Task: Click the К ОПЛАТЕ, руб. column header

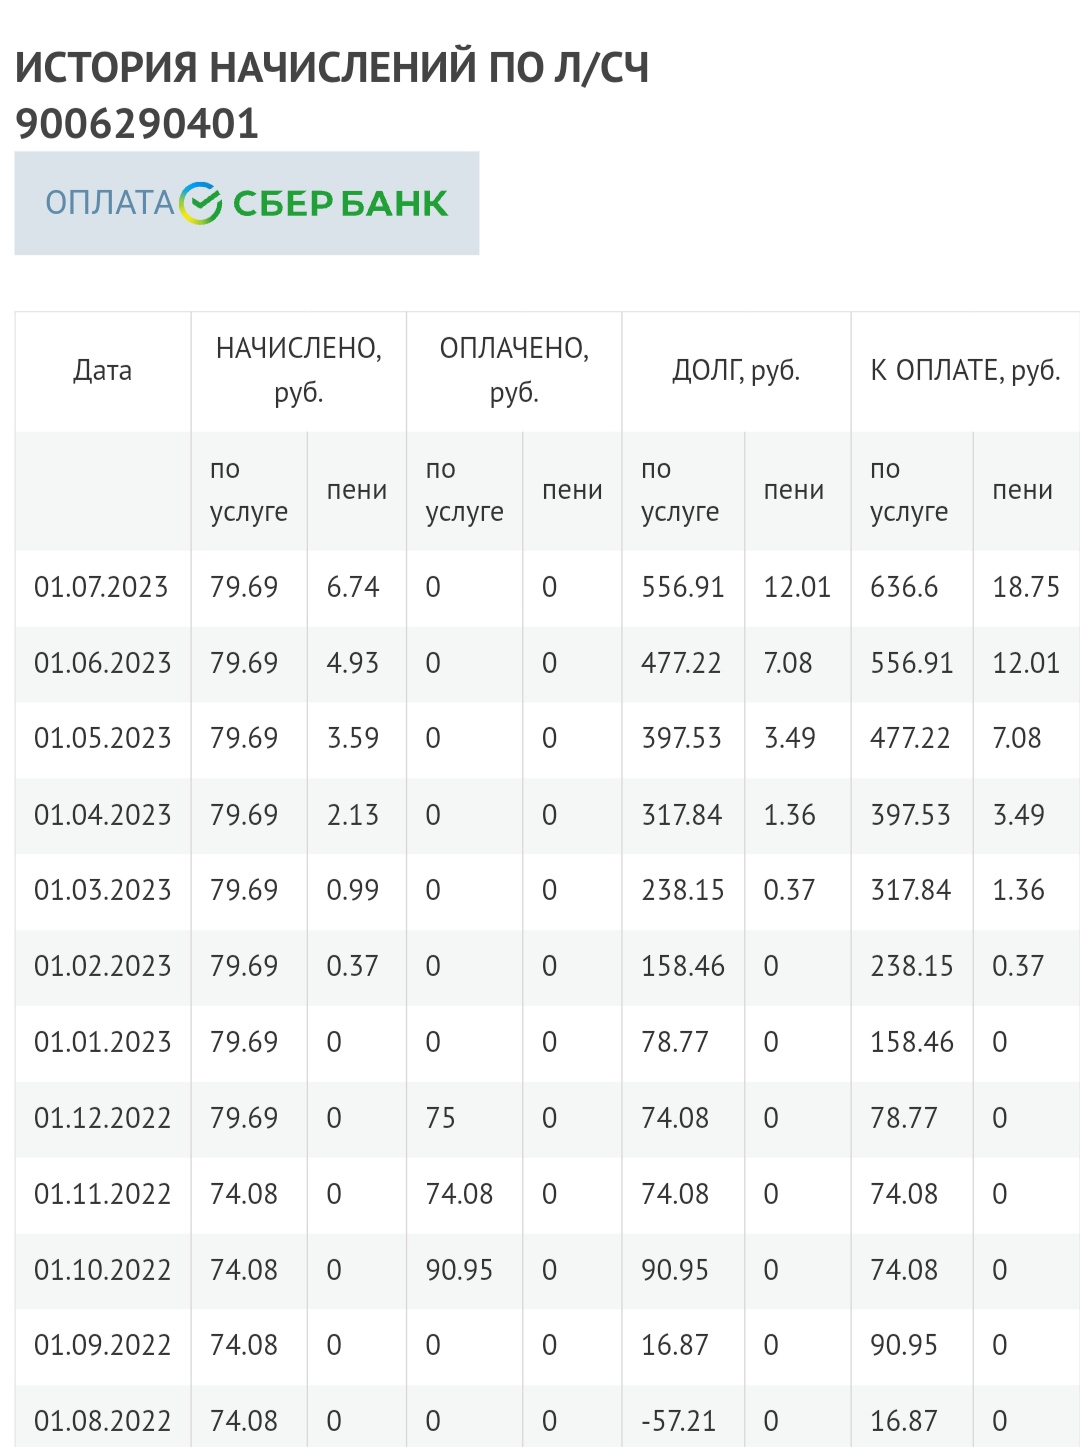Action: coord(965,371)
